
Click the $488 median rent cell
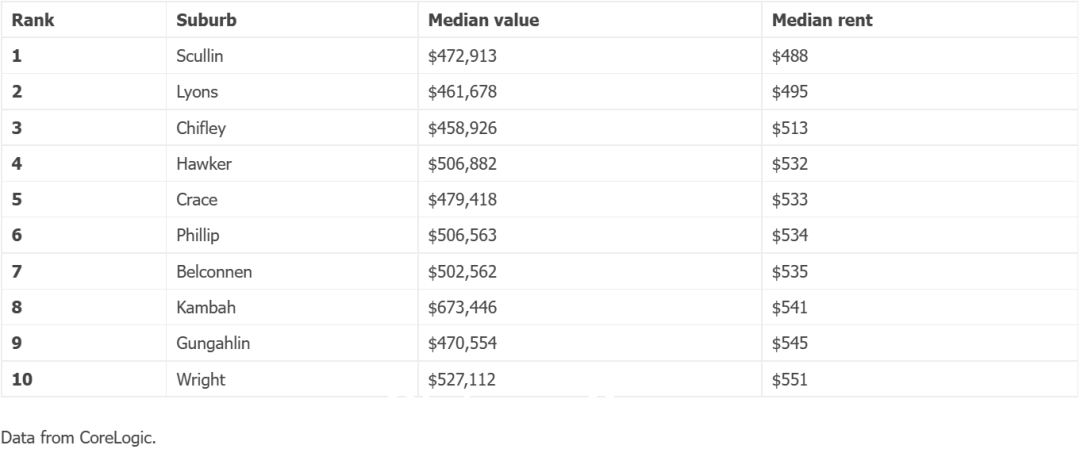pos(920,56)
